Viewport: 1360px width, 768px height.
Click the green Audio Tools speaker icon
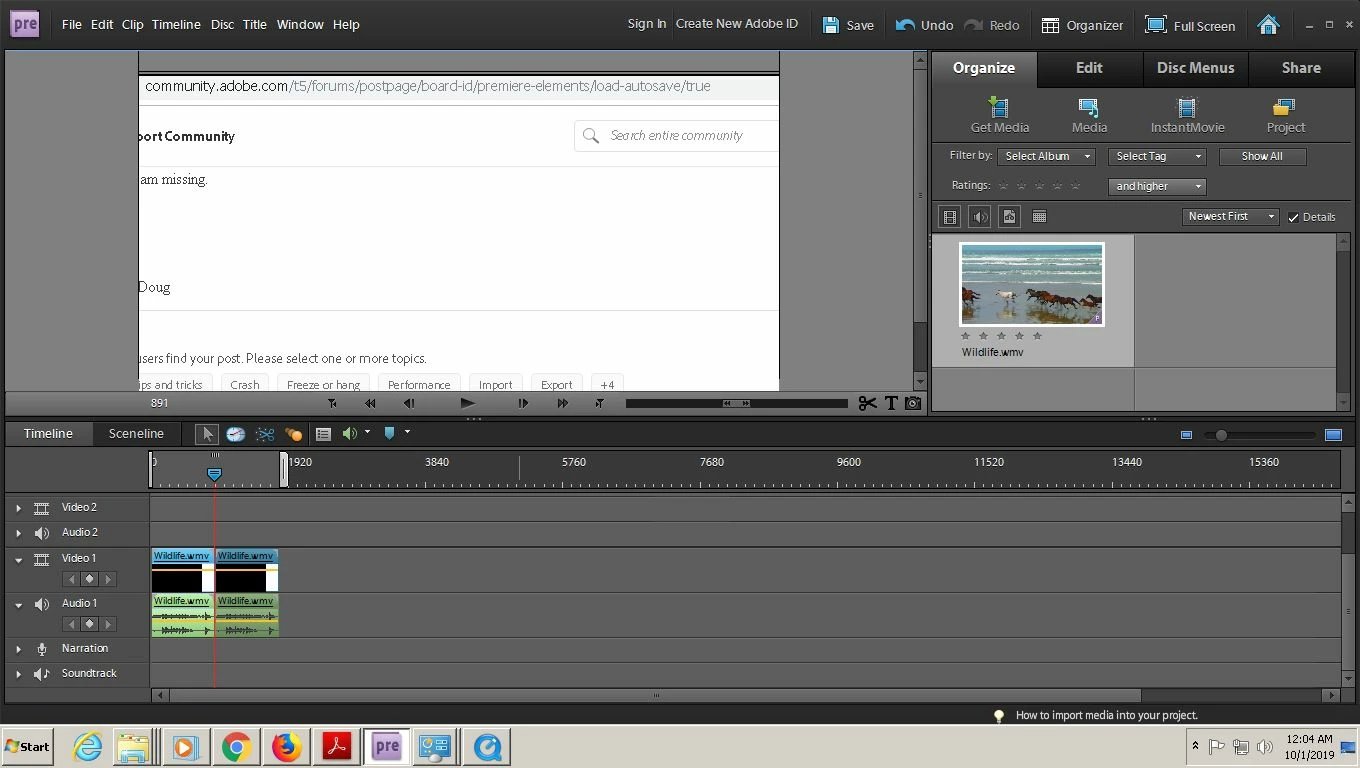click(x=349, y=433)
